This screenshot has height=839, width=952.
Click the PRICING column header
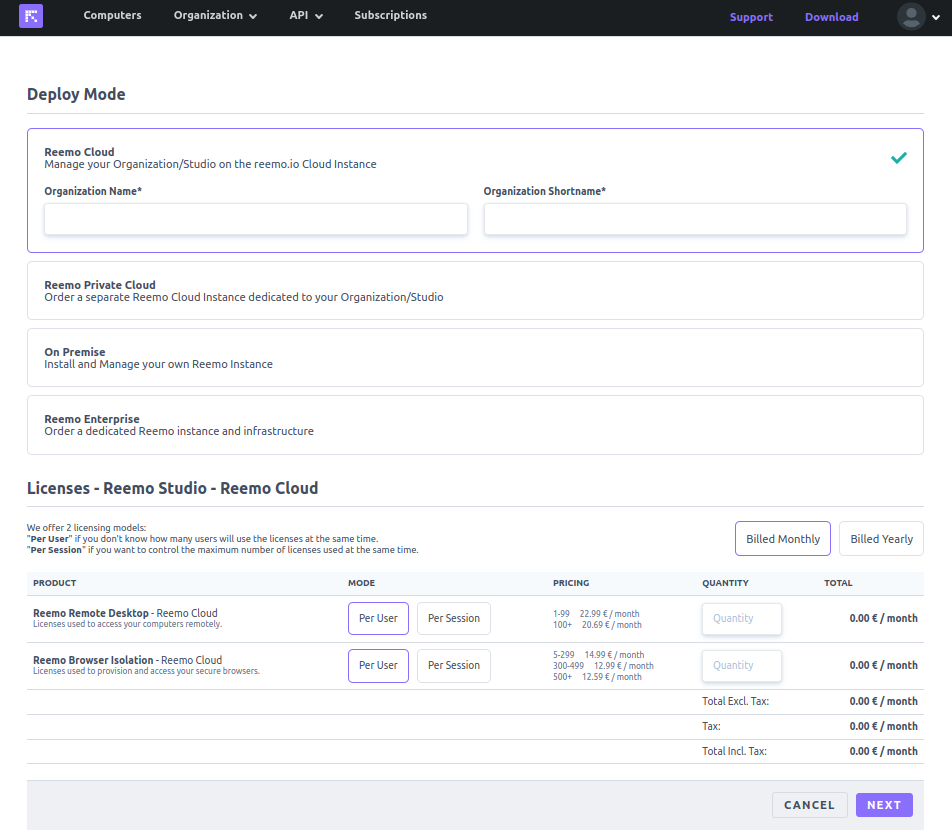coord(571,583)
